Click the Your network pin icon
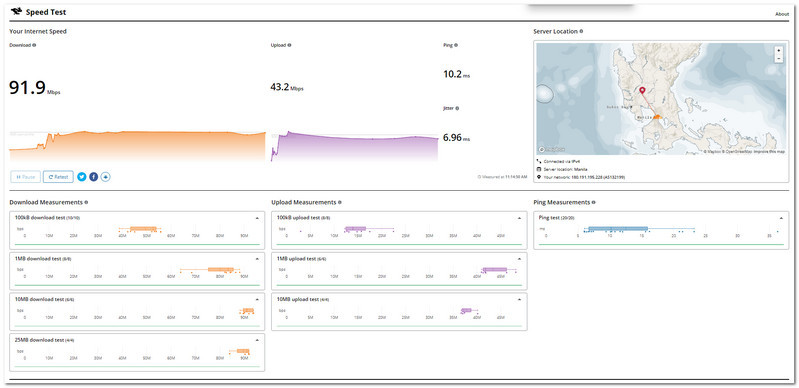The width and height of the screenshot is (799, 388). [539, 177]
